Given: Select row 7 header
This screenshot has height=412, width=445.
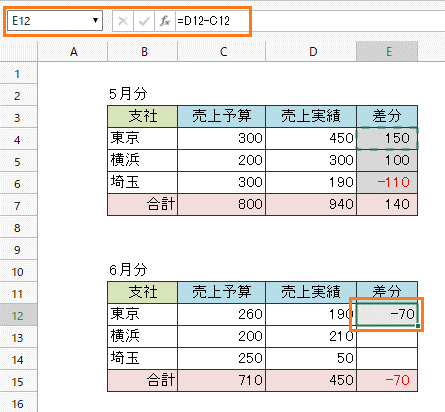Looking at the screenshot, I should 18,206.
